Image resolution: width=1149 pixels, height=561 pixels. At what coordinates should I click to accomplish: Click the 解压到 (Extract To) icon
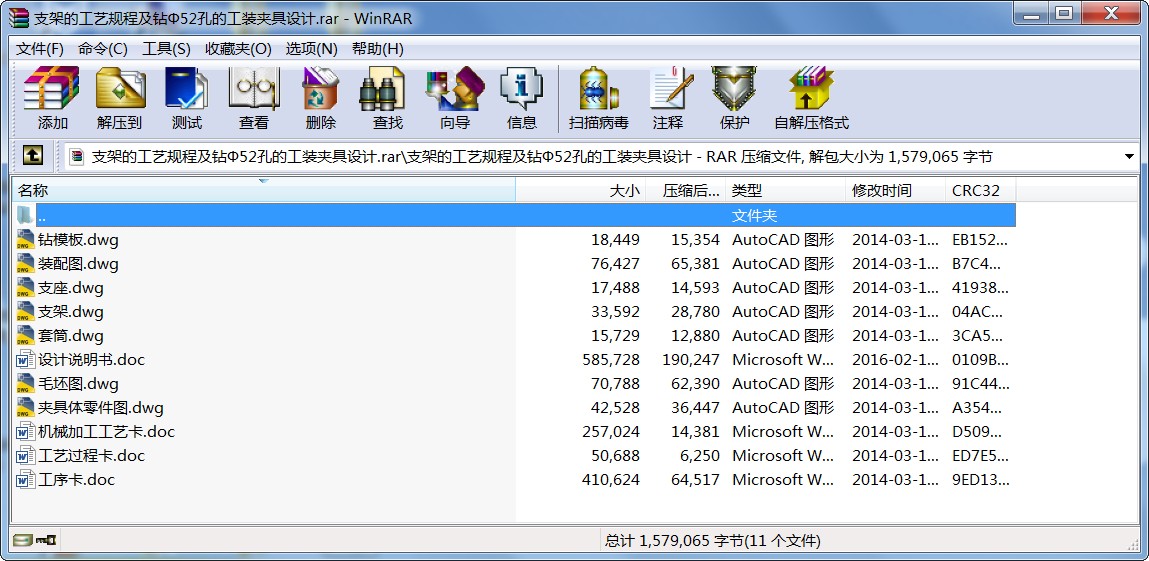(x=119, y=98)
